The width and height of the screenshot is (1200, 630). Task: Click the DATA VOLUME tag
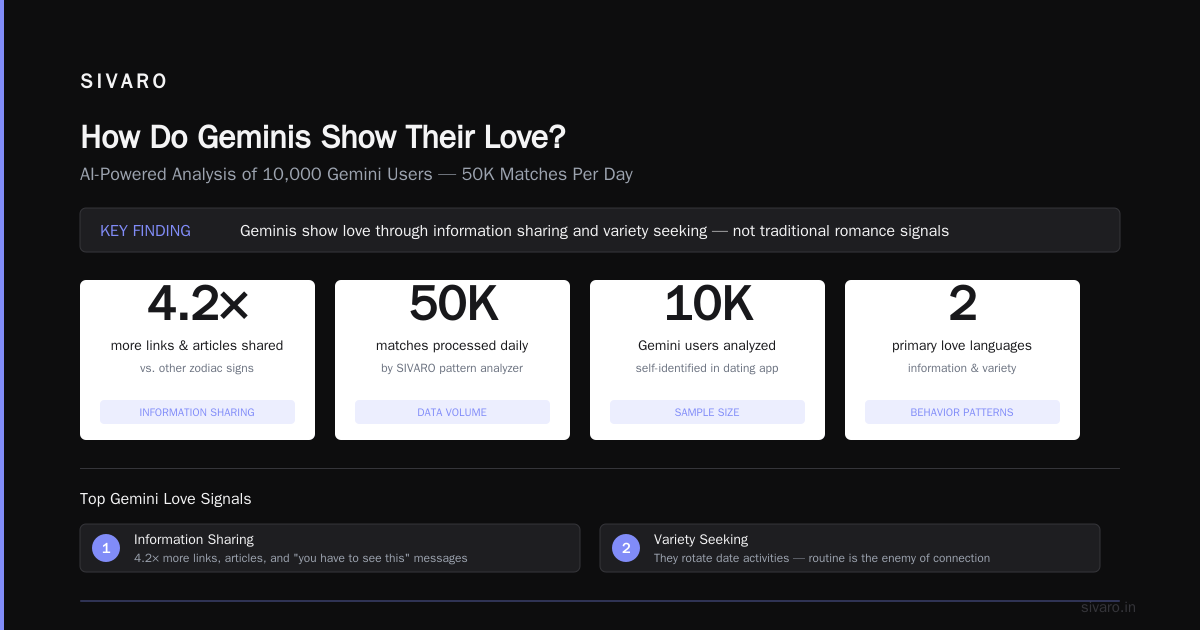452,412
